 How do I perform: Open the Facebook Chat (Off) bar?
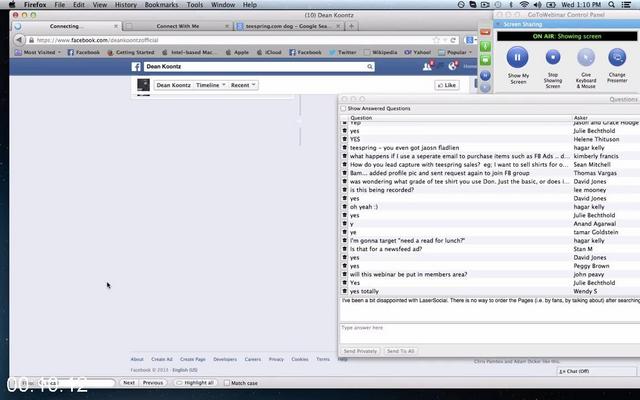click(x=597, y=371)
